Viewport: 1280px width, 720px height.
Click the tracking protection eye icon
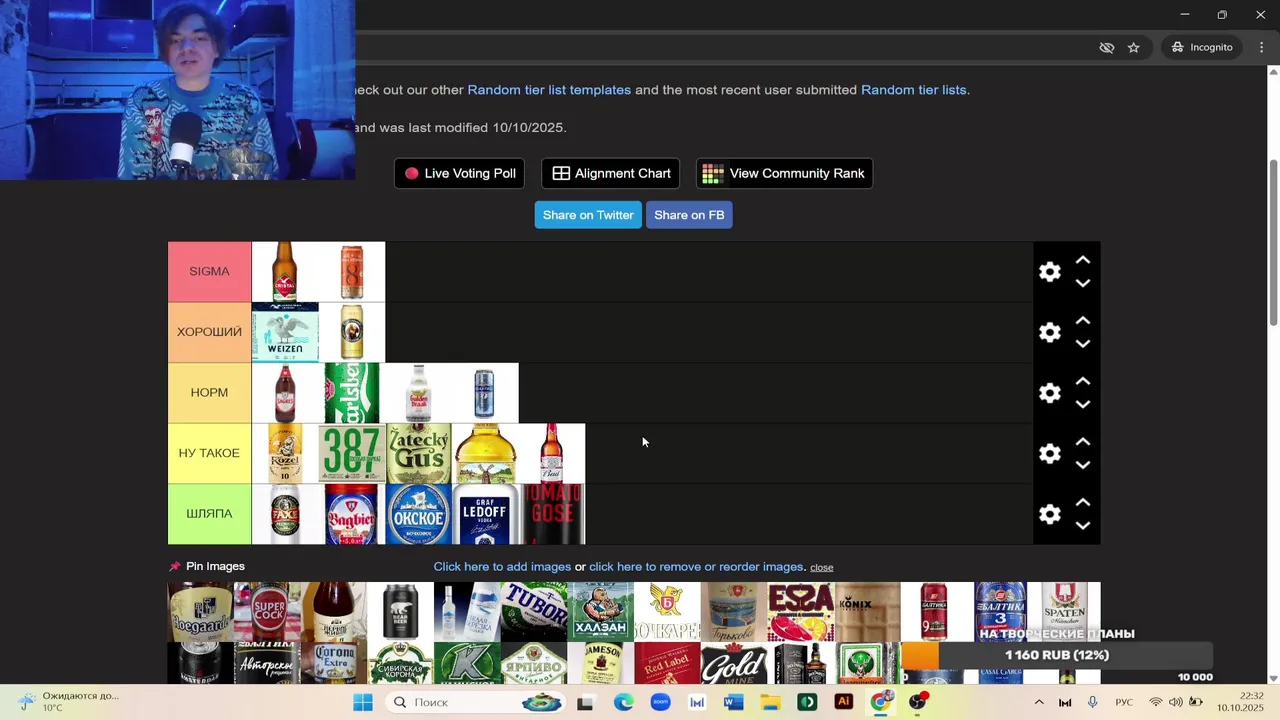tap(1106, 47)
